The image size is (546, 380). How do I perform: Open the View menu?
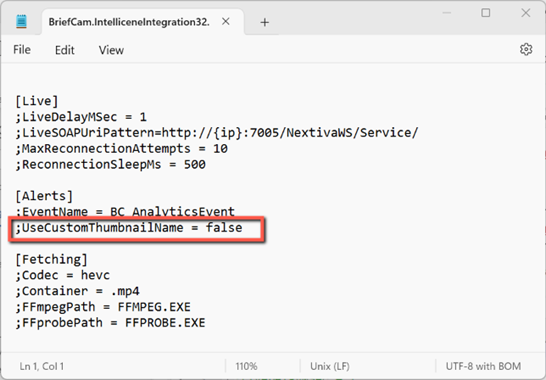(111, 50)
